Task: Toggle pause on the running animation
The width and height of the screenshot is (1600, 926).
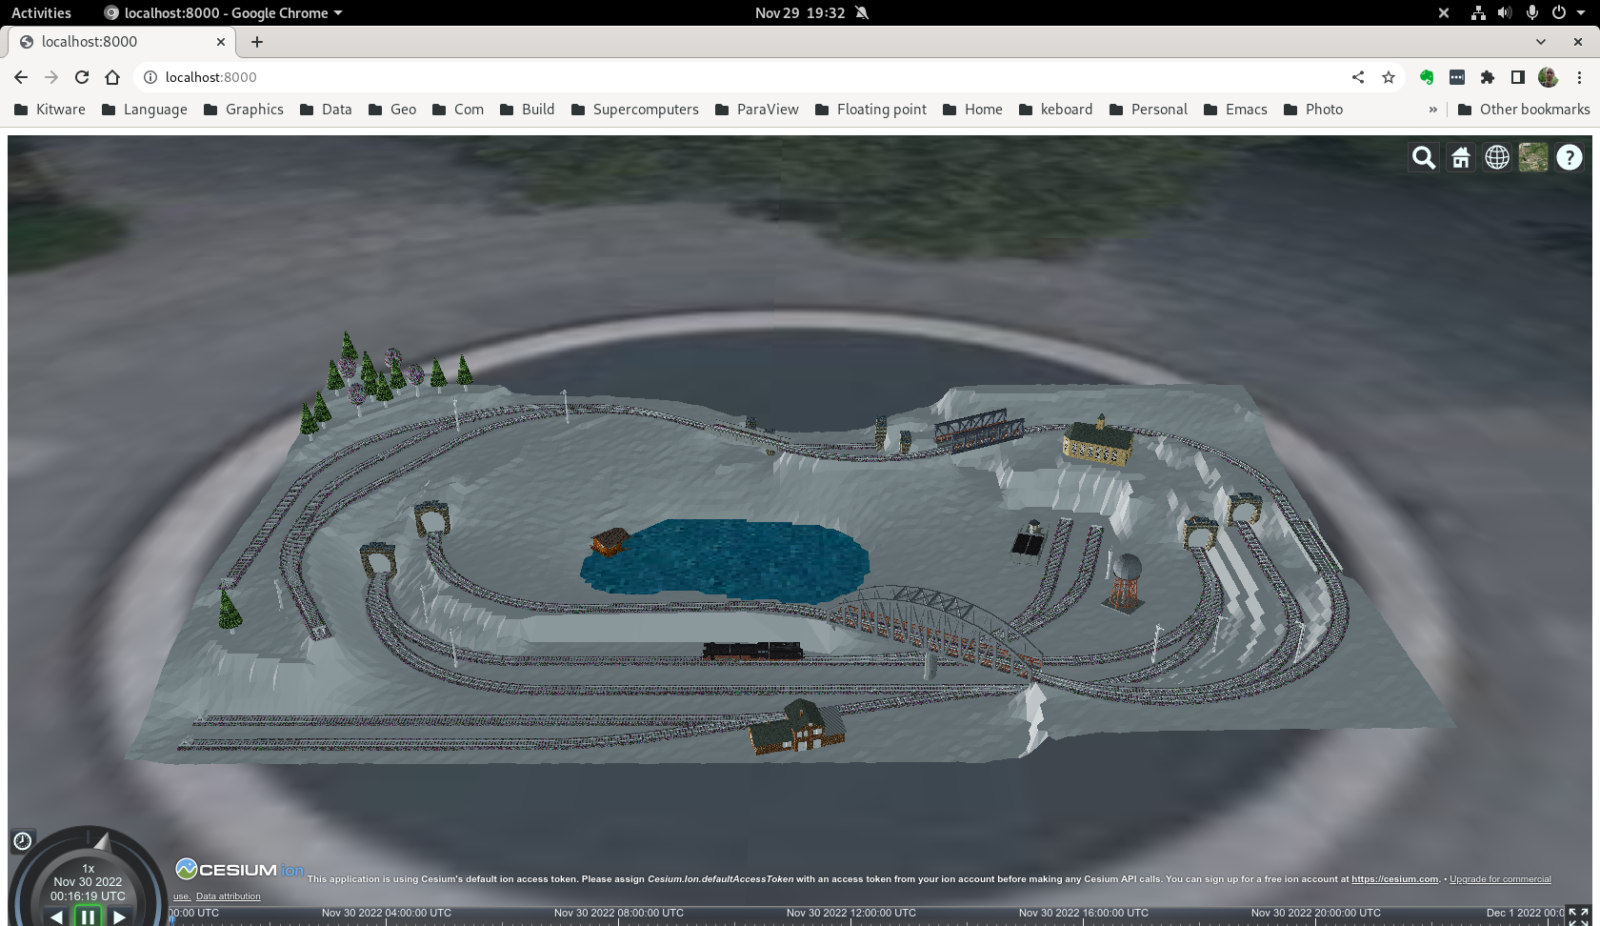Action: point(88,914)
